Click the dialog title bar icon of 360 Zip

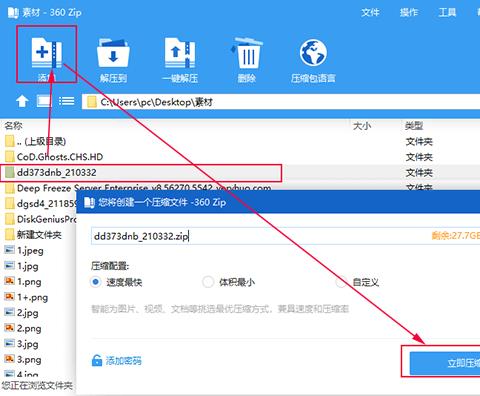(89, 202)
